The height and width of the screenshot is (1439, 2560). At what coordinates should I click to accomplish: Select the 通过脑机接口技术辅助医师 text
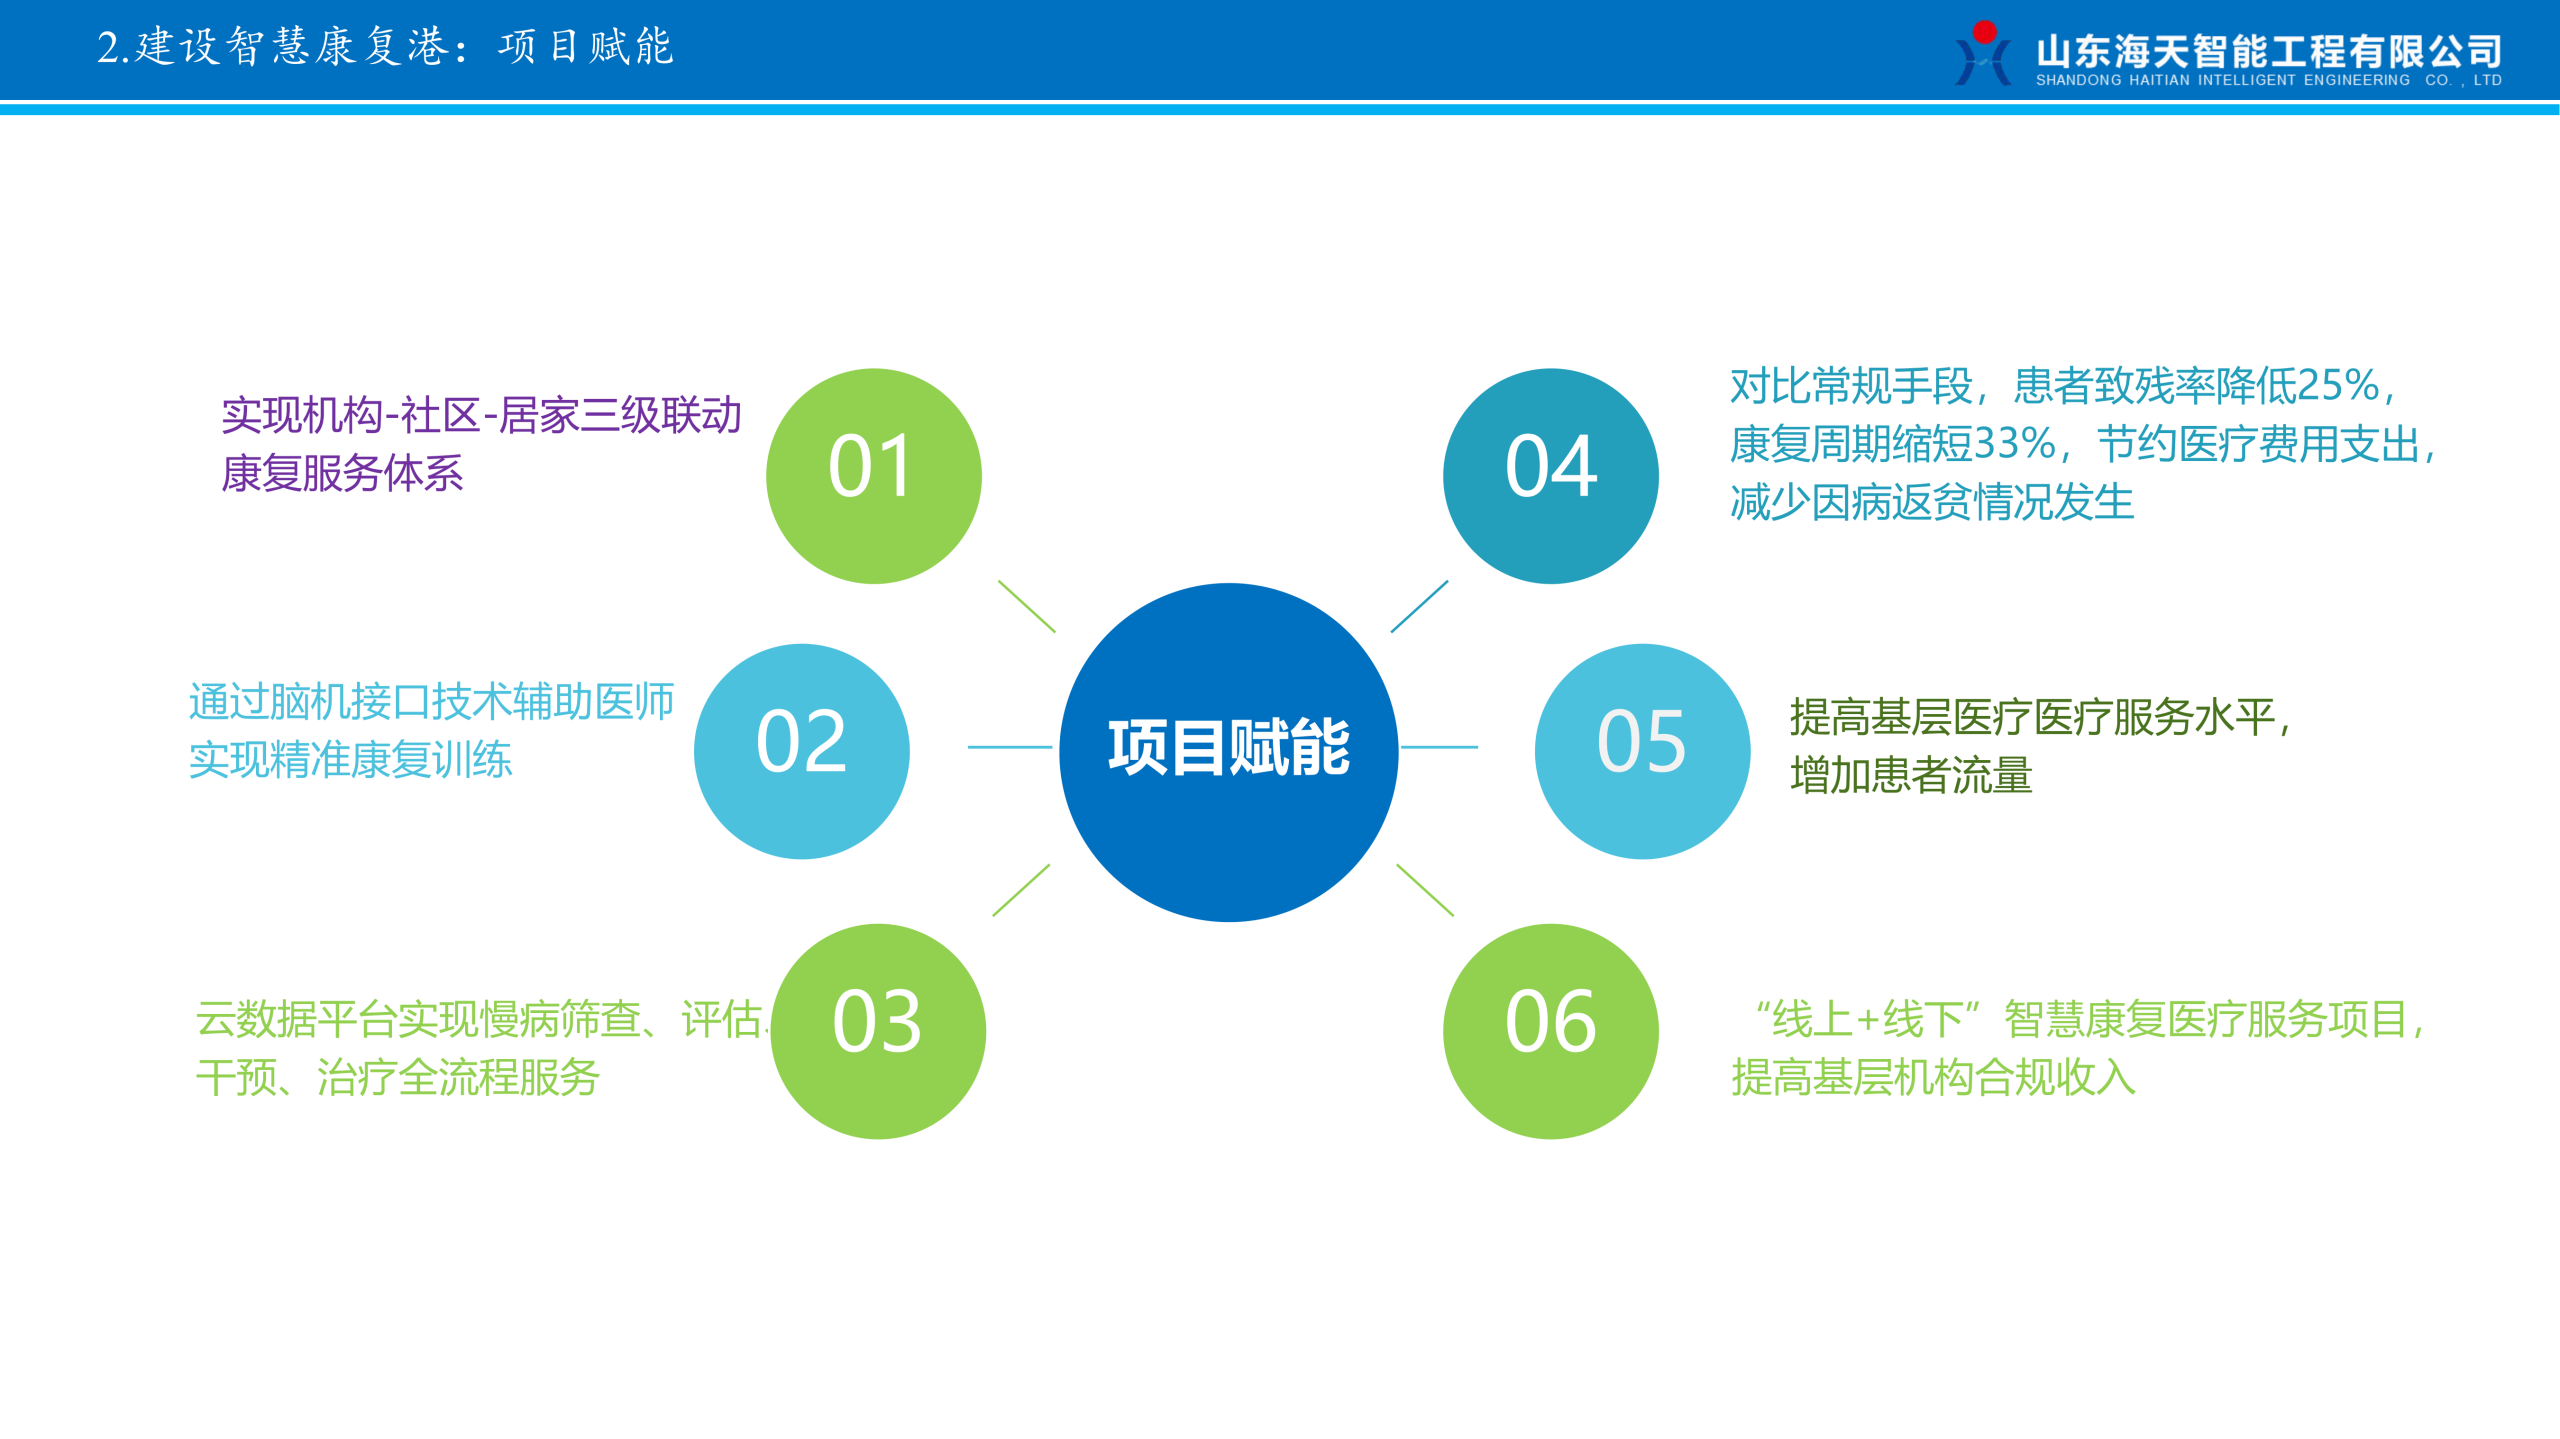pyautogui.click(x=431, y=702)
